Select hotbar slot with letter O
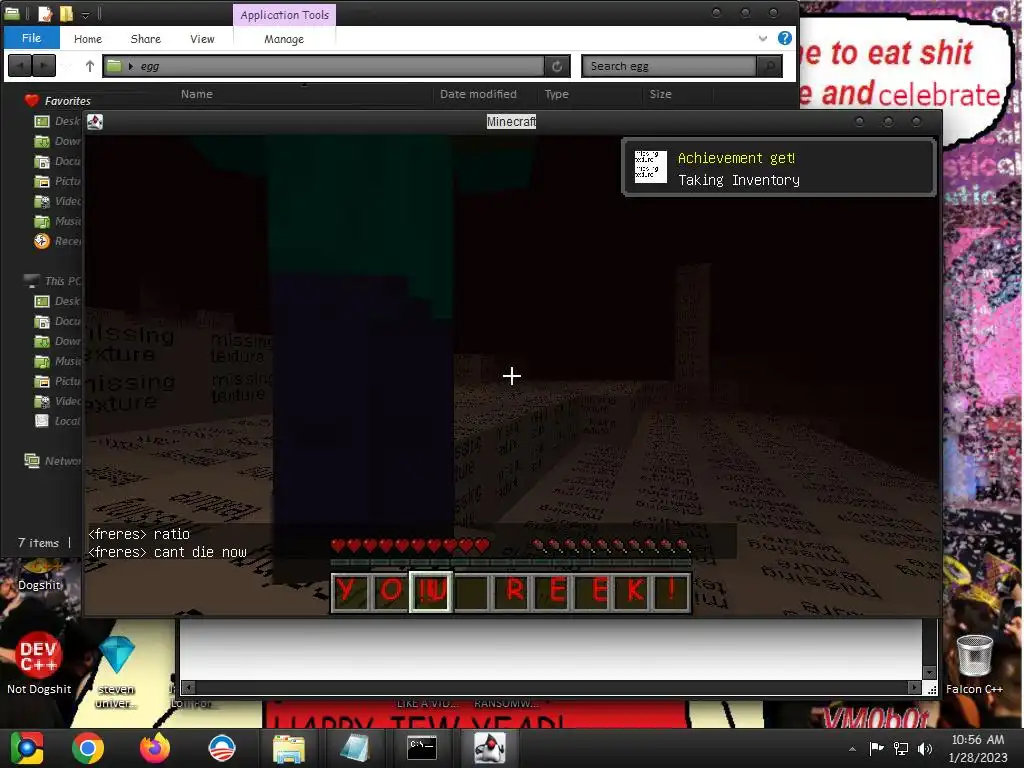The image size is (1024, 768). tap(391, 592)
